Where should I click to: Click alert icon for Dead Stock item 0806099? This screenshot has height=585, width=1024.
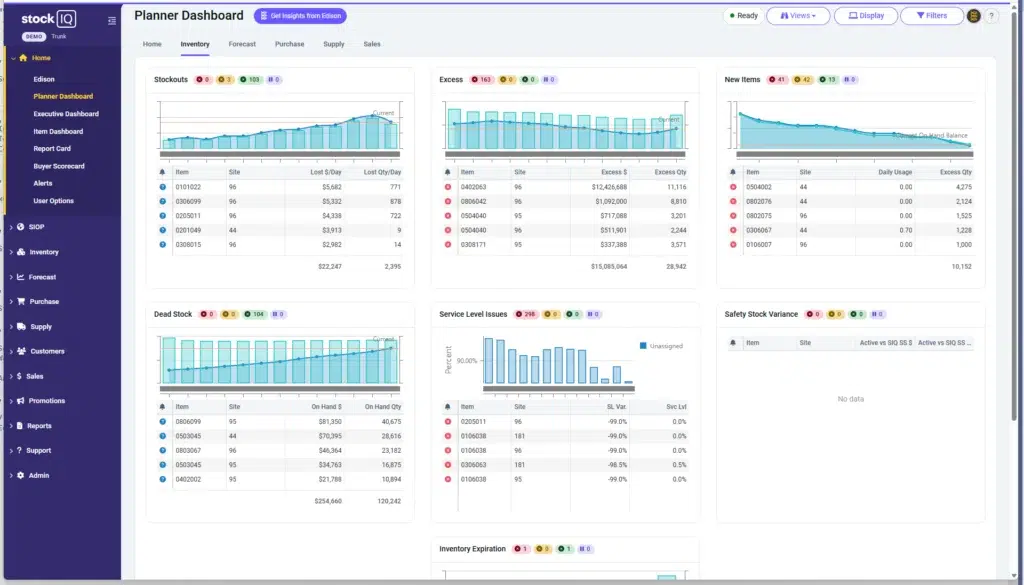163,422
